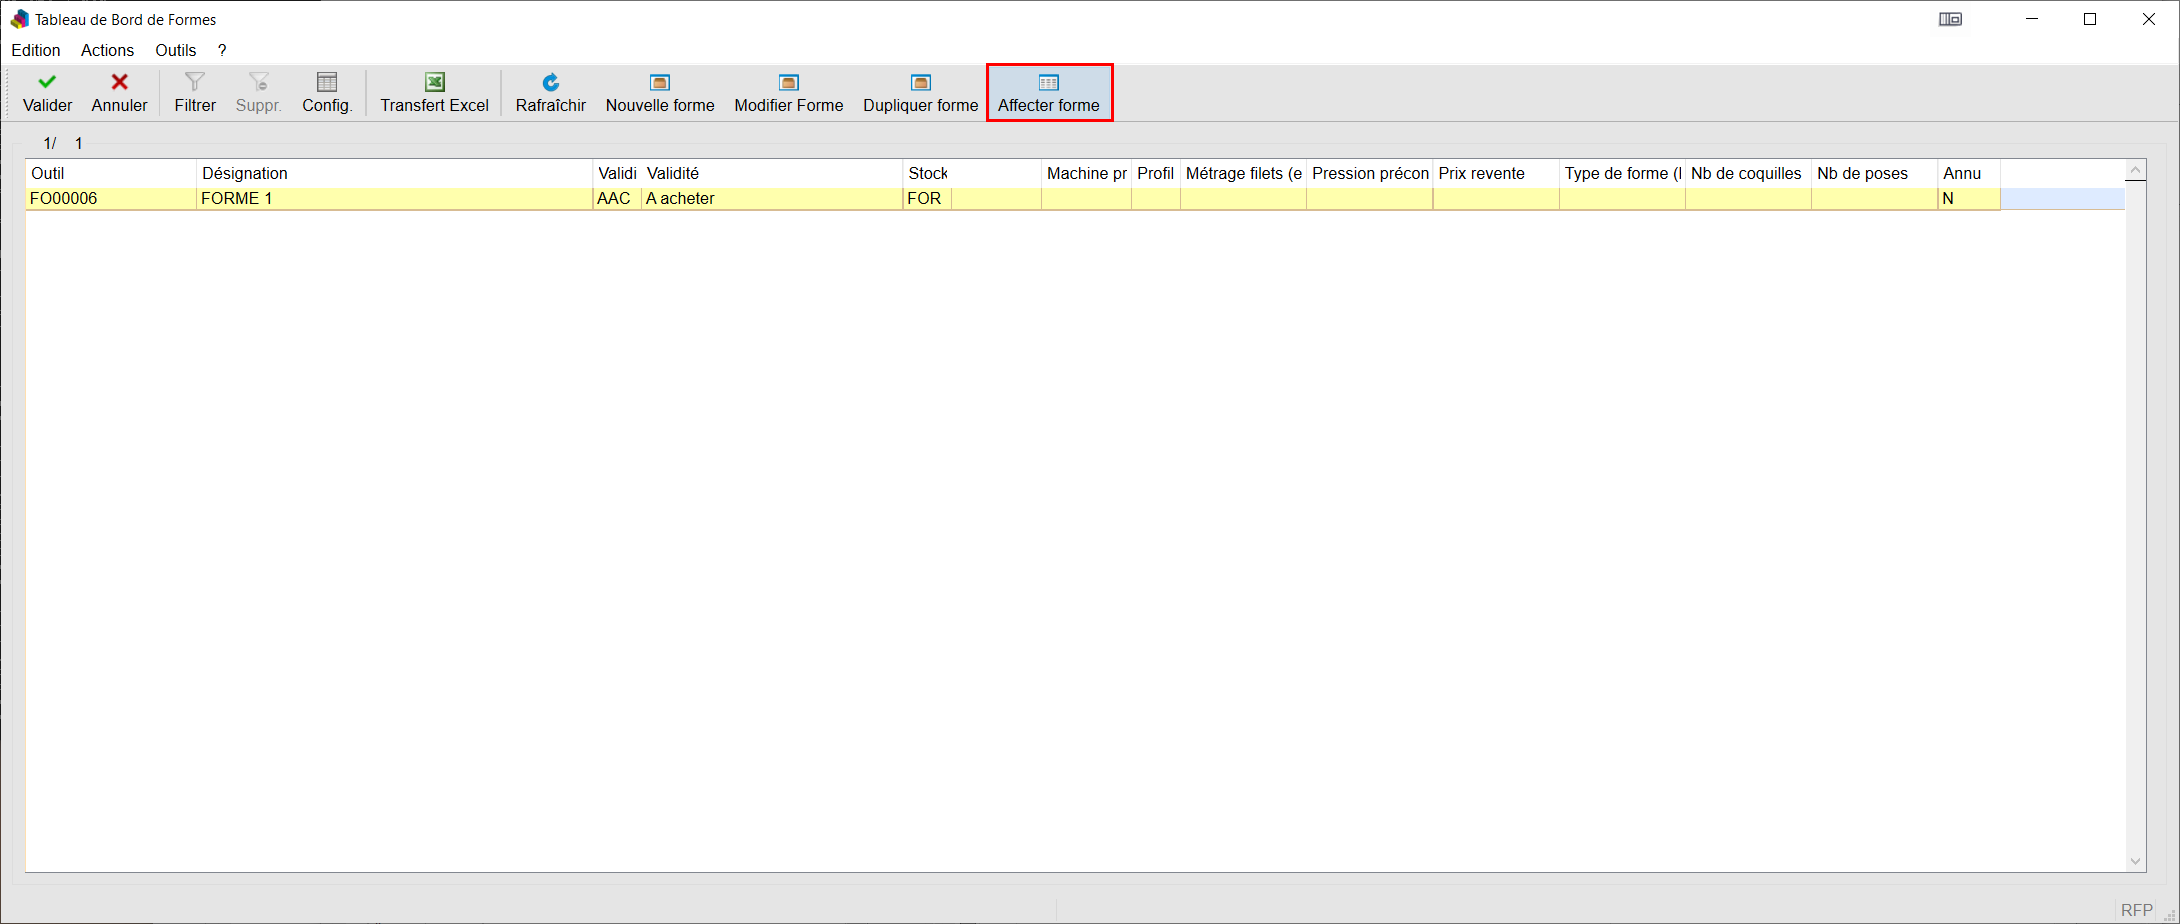This screenshot has width=2180, height=924.
Task: Sort by the Désignation column header
Action: (394, 173)
